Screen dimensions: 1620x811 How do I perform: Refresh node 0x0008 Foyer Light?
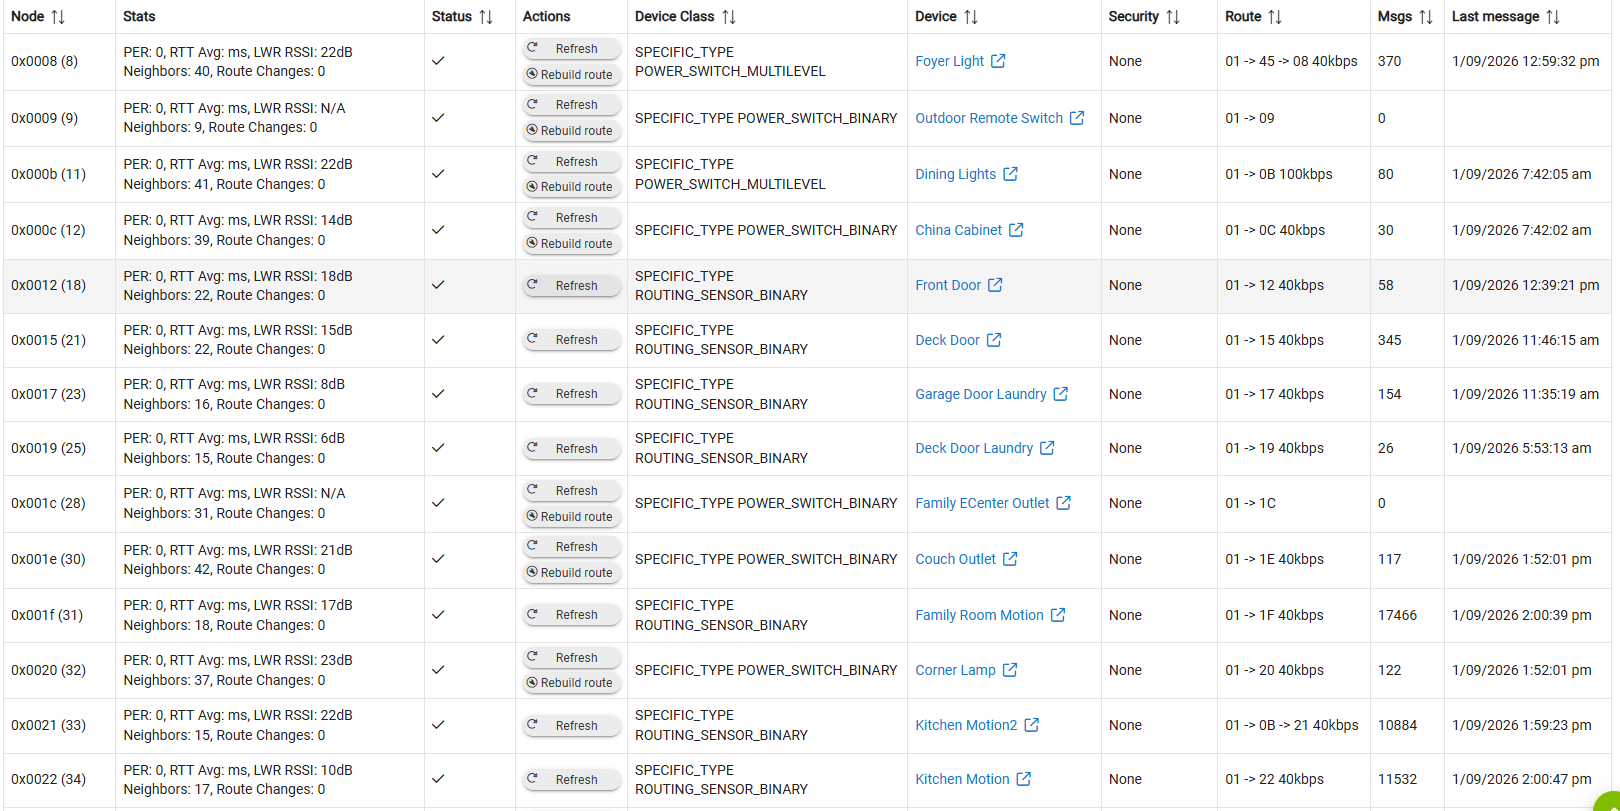[572, 48]
